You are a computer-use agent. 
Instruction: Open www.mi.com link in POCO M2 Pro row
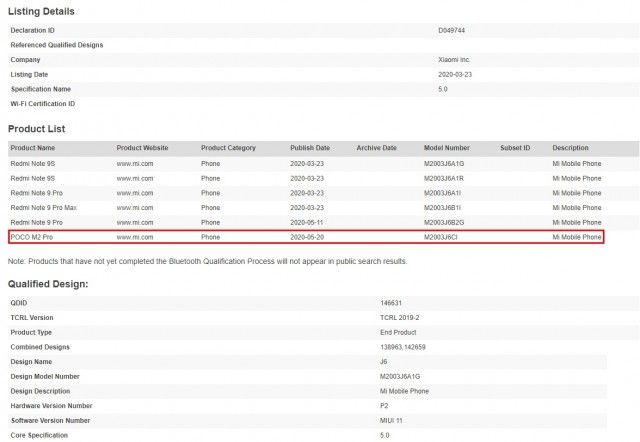pyautogui.click(x=135, y=237)
